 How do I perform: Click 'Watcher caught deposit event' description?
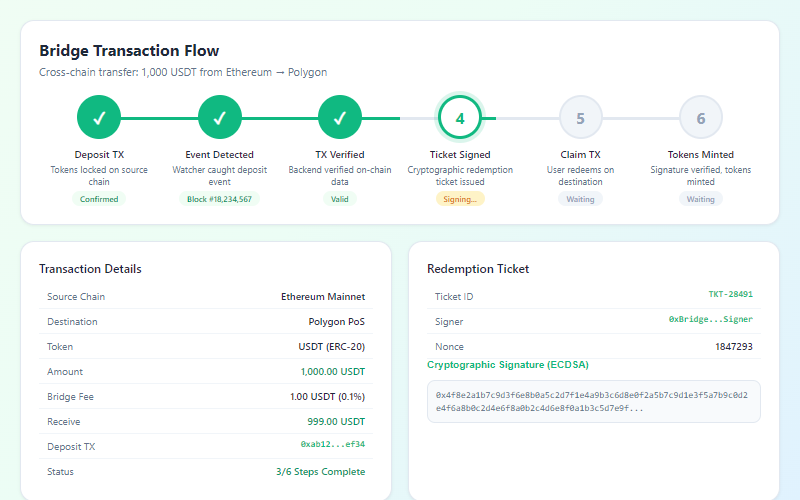click(x=219, y=176)
